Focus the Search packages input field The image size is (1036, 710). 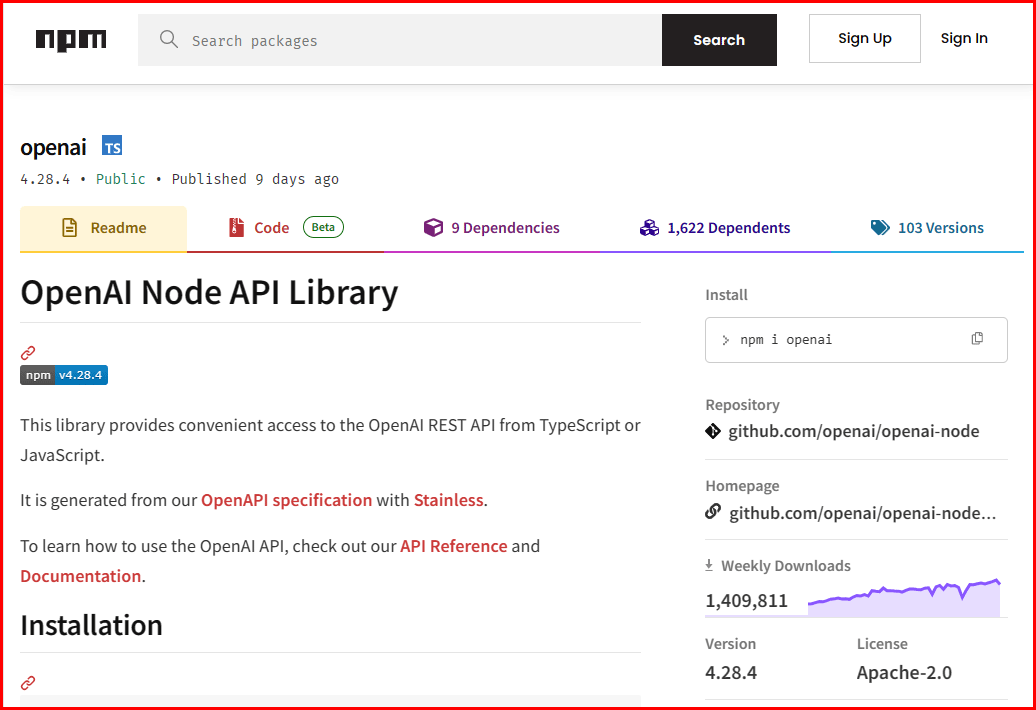[x=400, y=40]
